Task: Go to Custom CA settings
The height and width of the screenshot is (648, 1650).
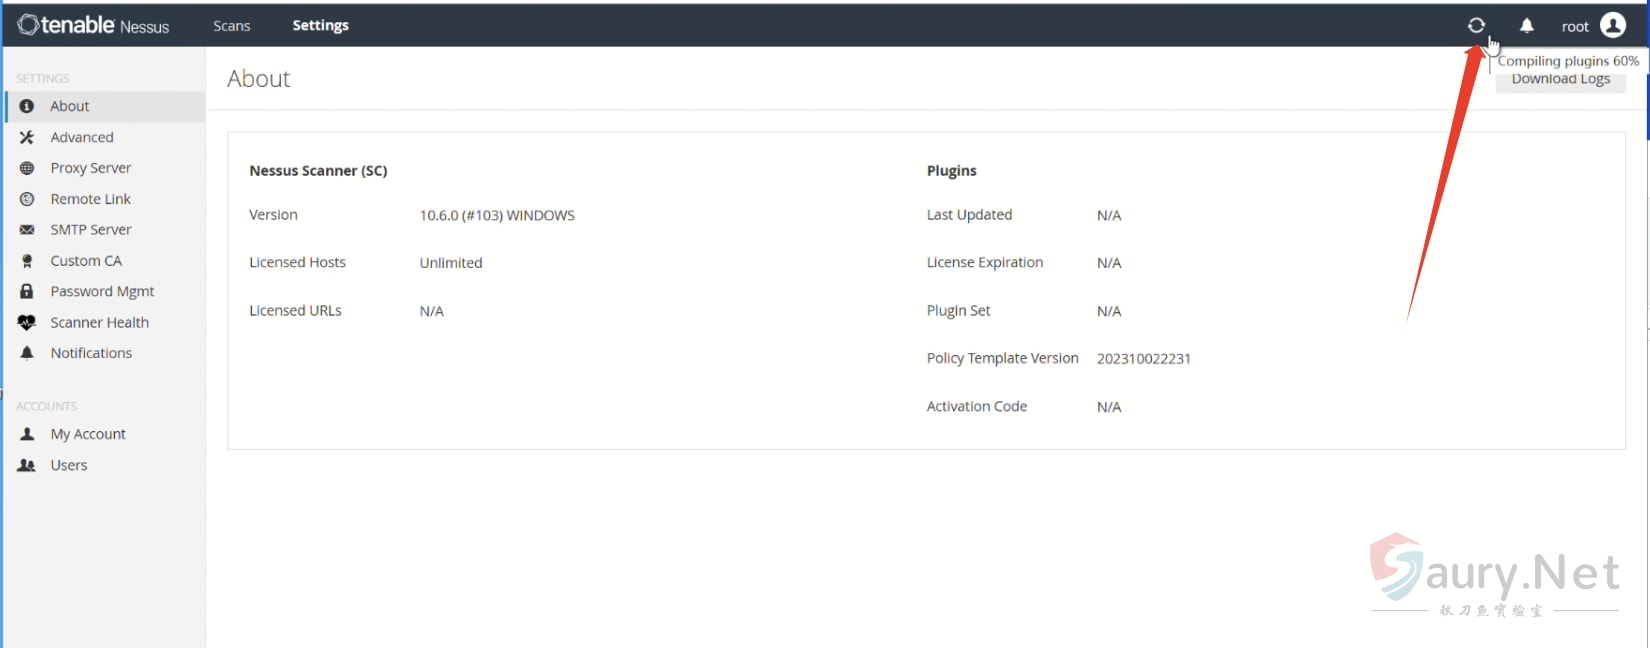Action: click(86, 261)
